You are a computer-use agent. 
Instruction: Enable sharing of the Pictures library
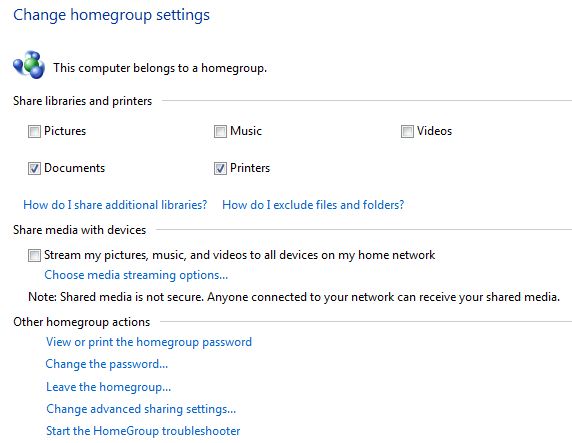point(34,131)
